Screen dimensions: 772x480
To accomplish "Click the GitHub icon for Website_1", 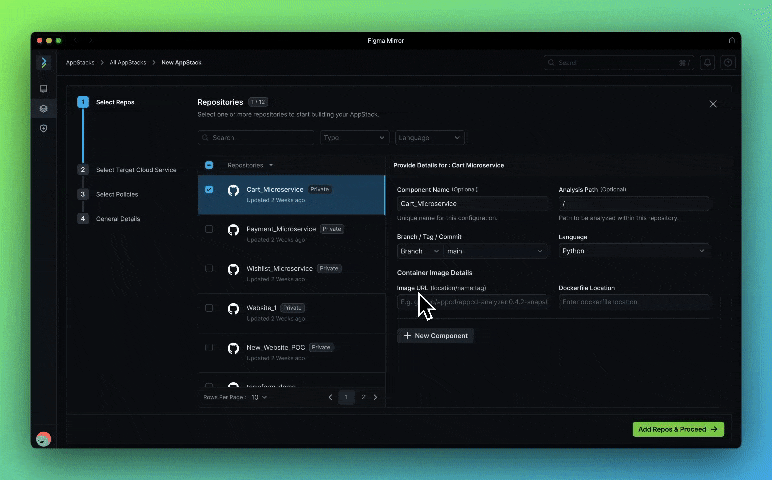I will 233,308.
